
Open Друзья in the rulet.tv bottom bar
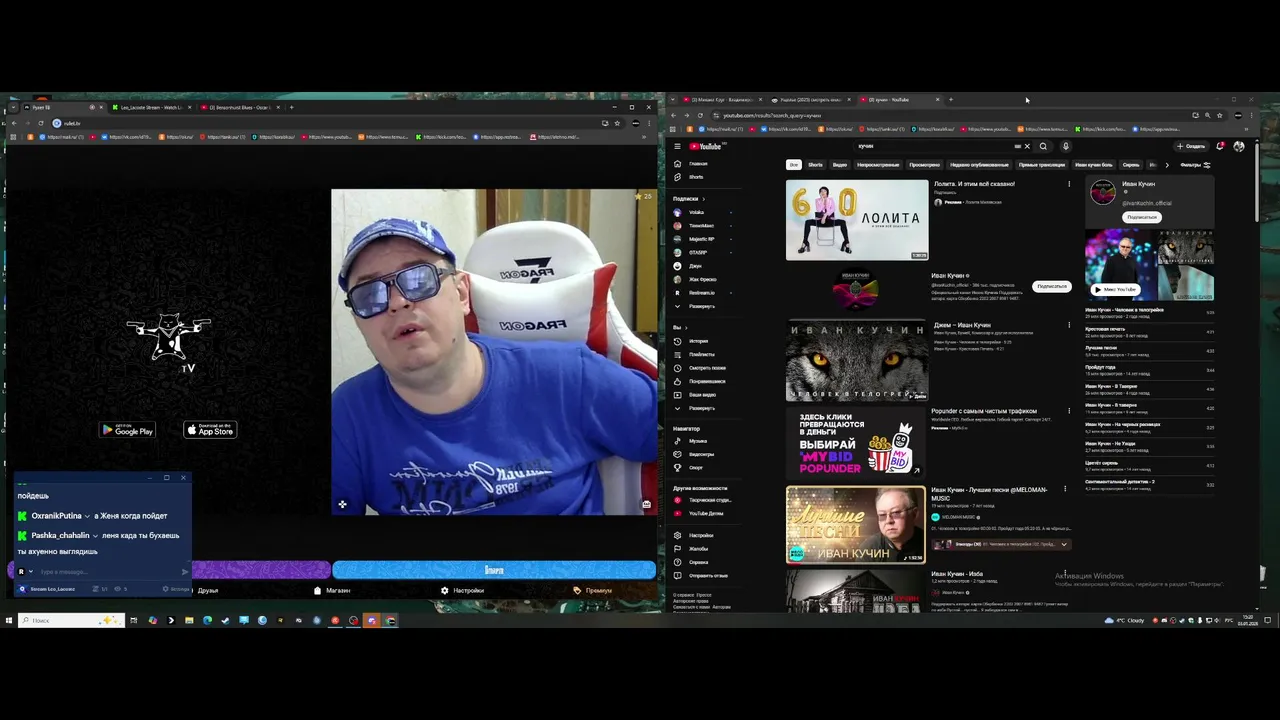[x=207, y=590]
